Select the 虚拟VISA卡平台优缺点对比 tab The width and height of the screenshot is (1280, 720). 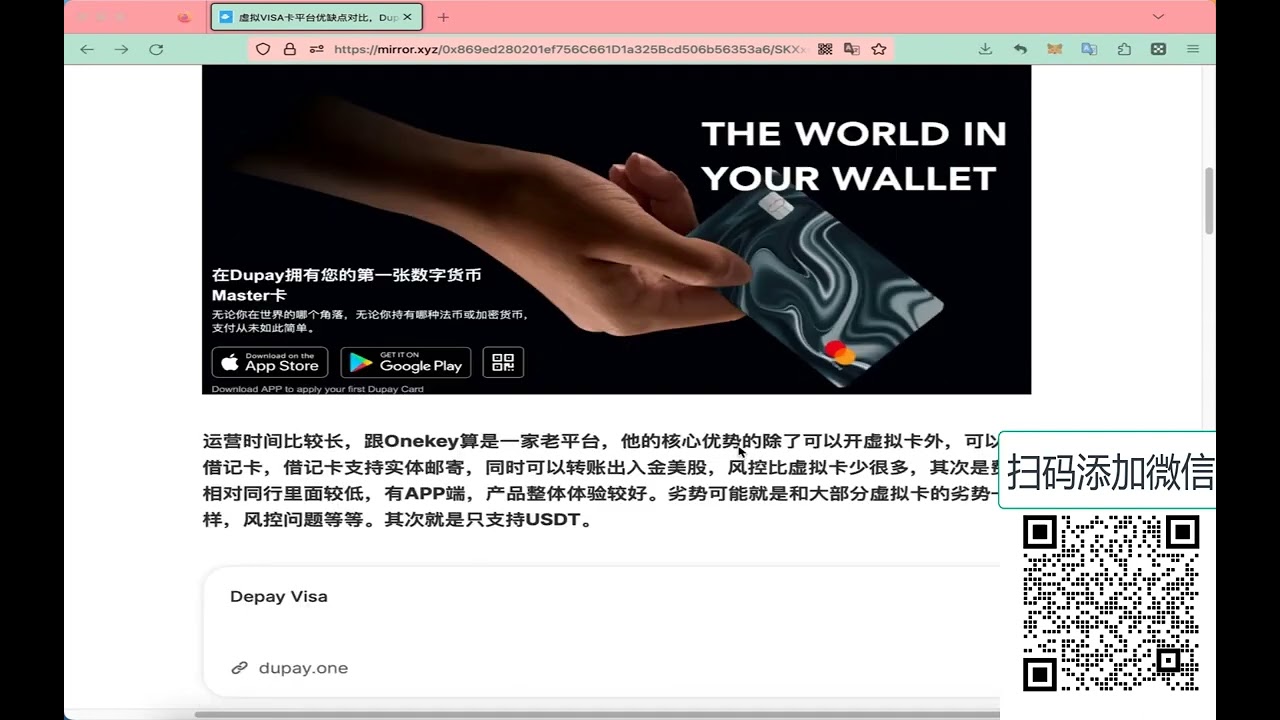316,17
